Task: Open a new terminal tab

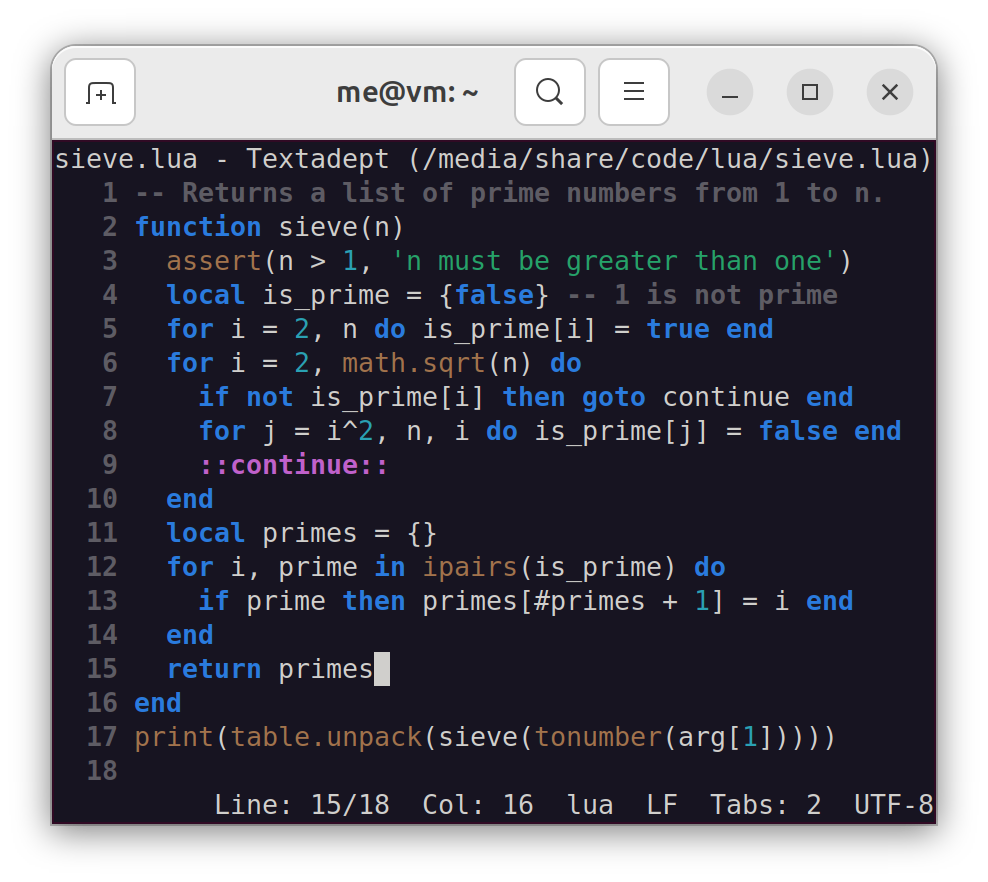Action: pyautogui.click(x=100, y=93)
